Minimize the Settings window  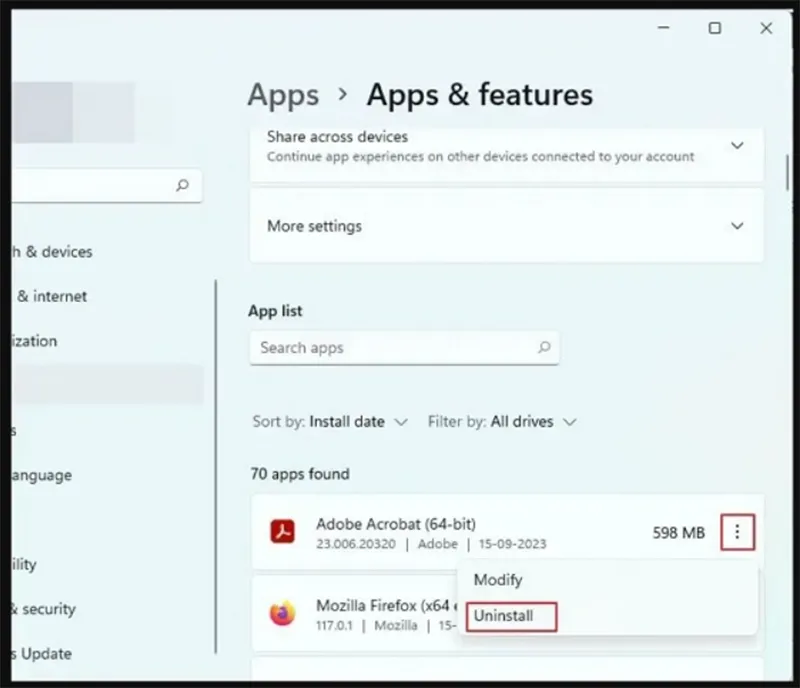pyautogui.click(x=664, y=28)
